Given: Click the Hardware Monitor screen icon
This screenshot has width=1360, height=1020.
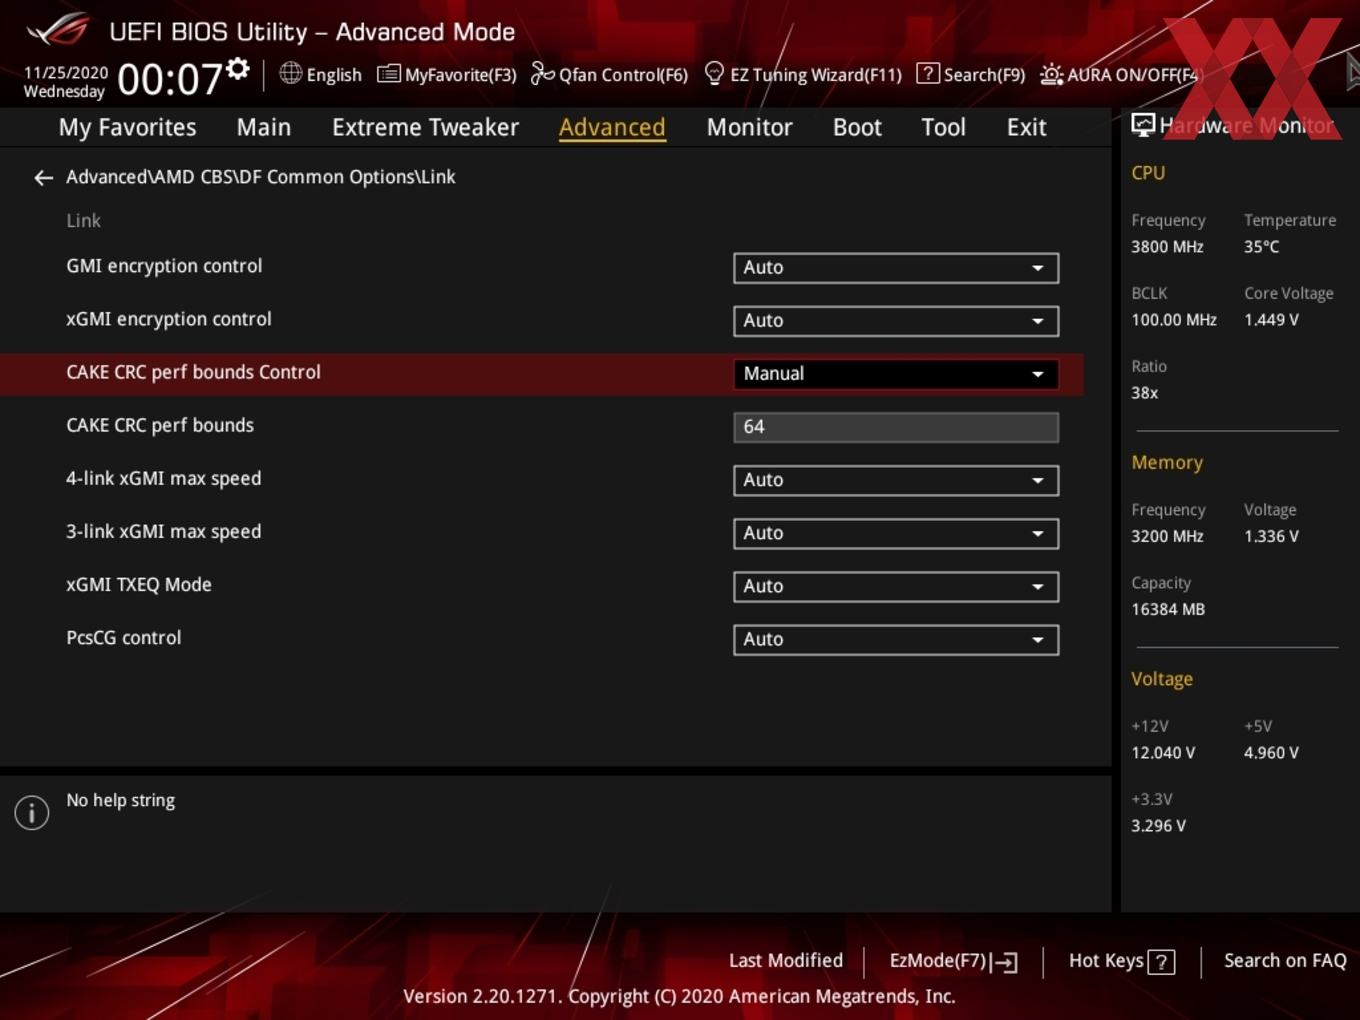Looking at the screenshot, I should pyautogui.click(x=1143, y=124).
